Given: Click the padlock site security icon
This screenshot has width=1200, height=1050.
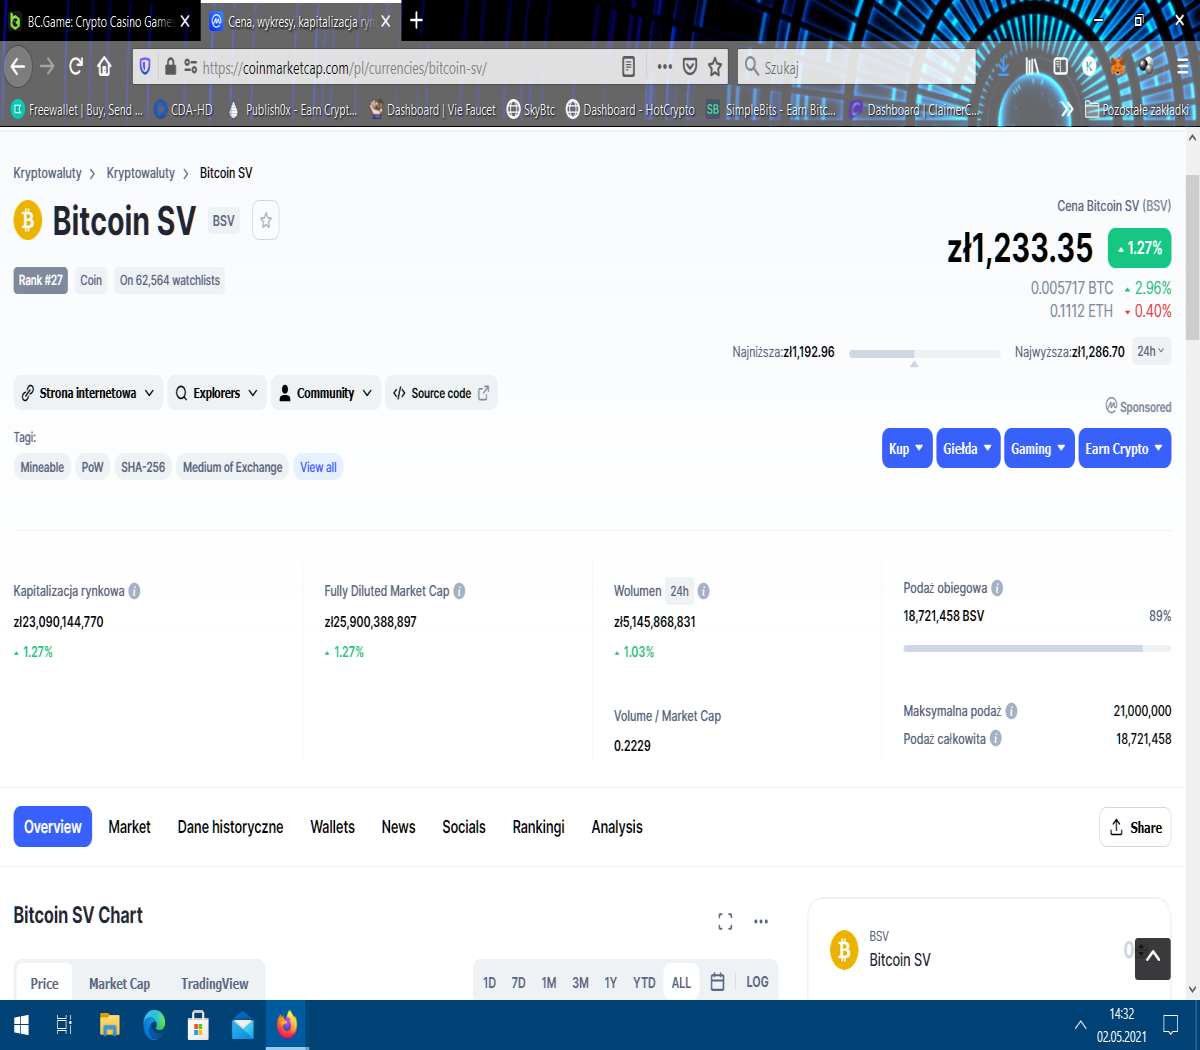Looking at the screenshot, I should pyautogui.click(x=170, y=67).
